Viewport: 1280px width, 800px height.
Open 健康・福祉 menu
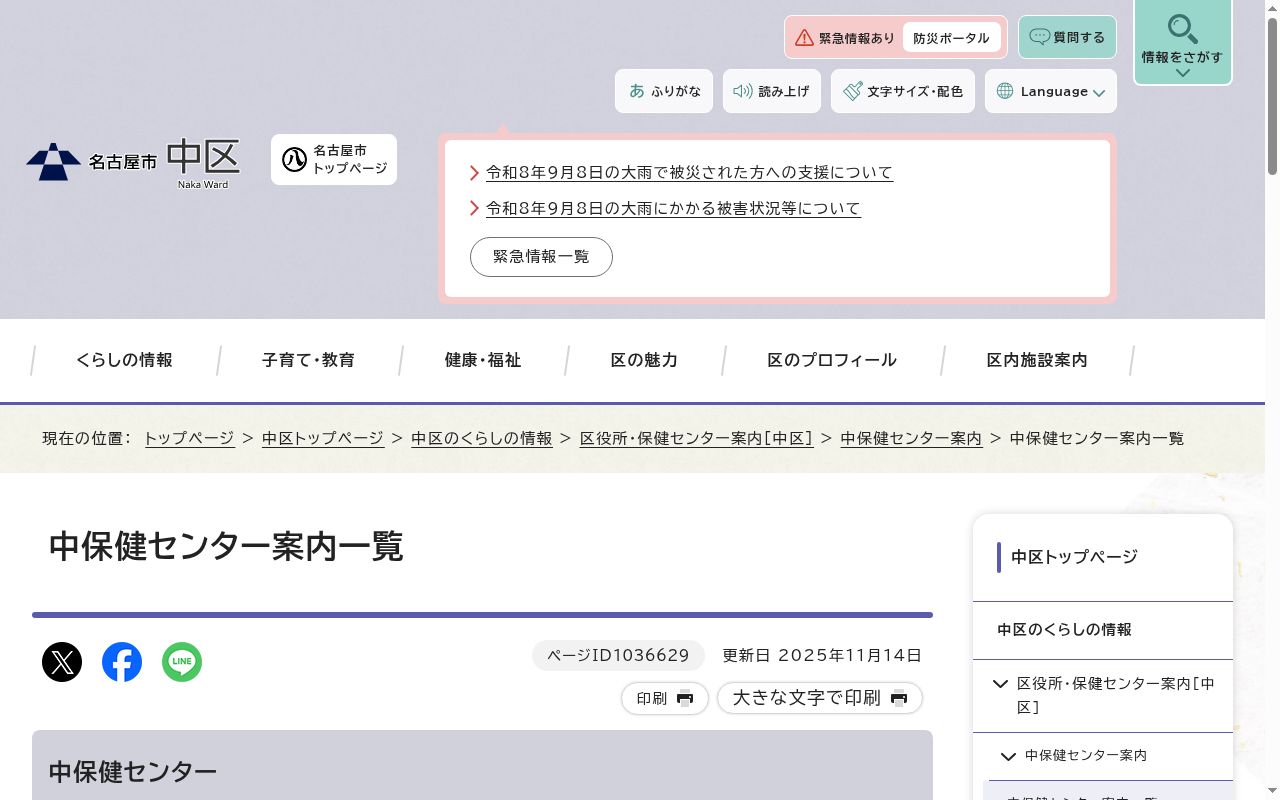tap(483, 360)
